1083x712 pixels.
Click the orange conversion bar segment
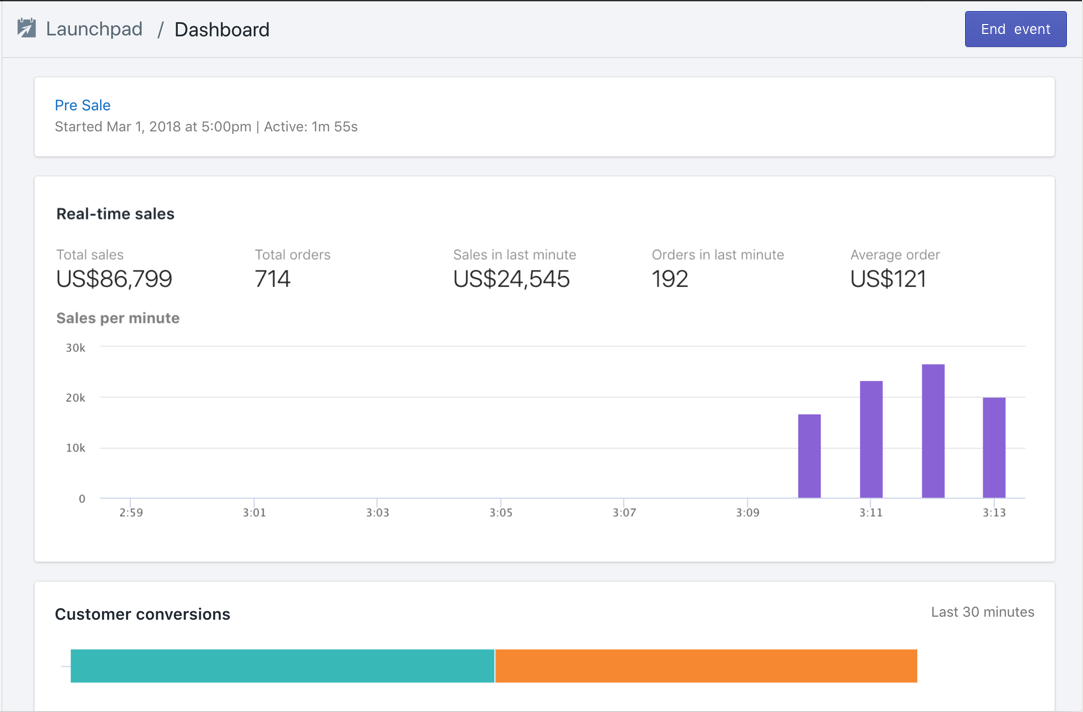706,666
